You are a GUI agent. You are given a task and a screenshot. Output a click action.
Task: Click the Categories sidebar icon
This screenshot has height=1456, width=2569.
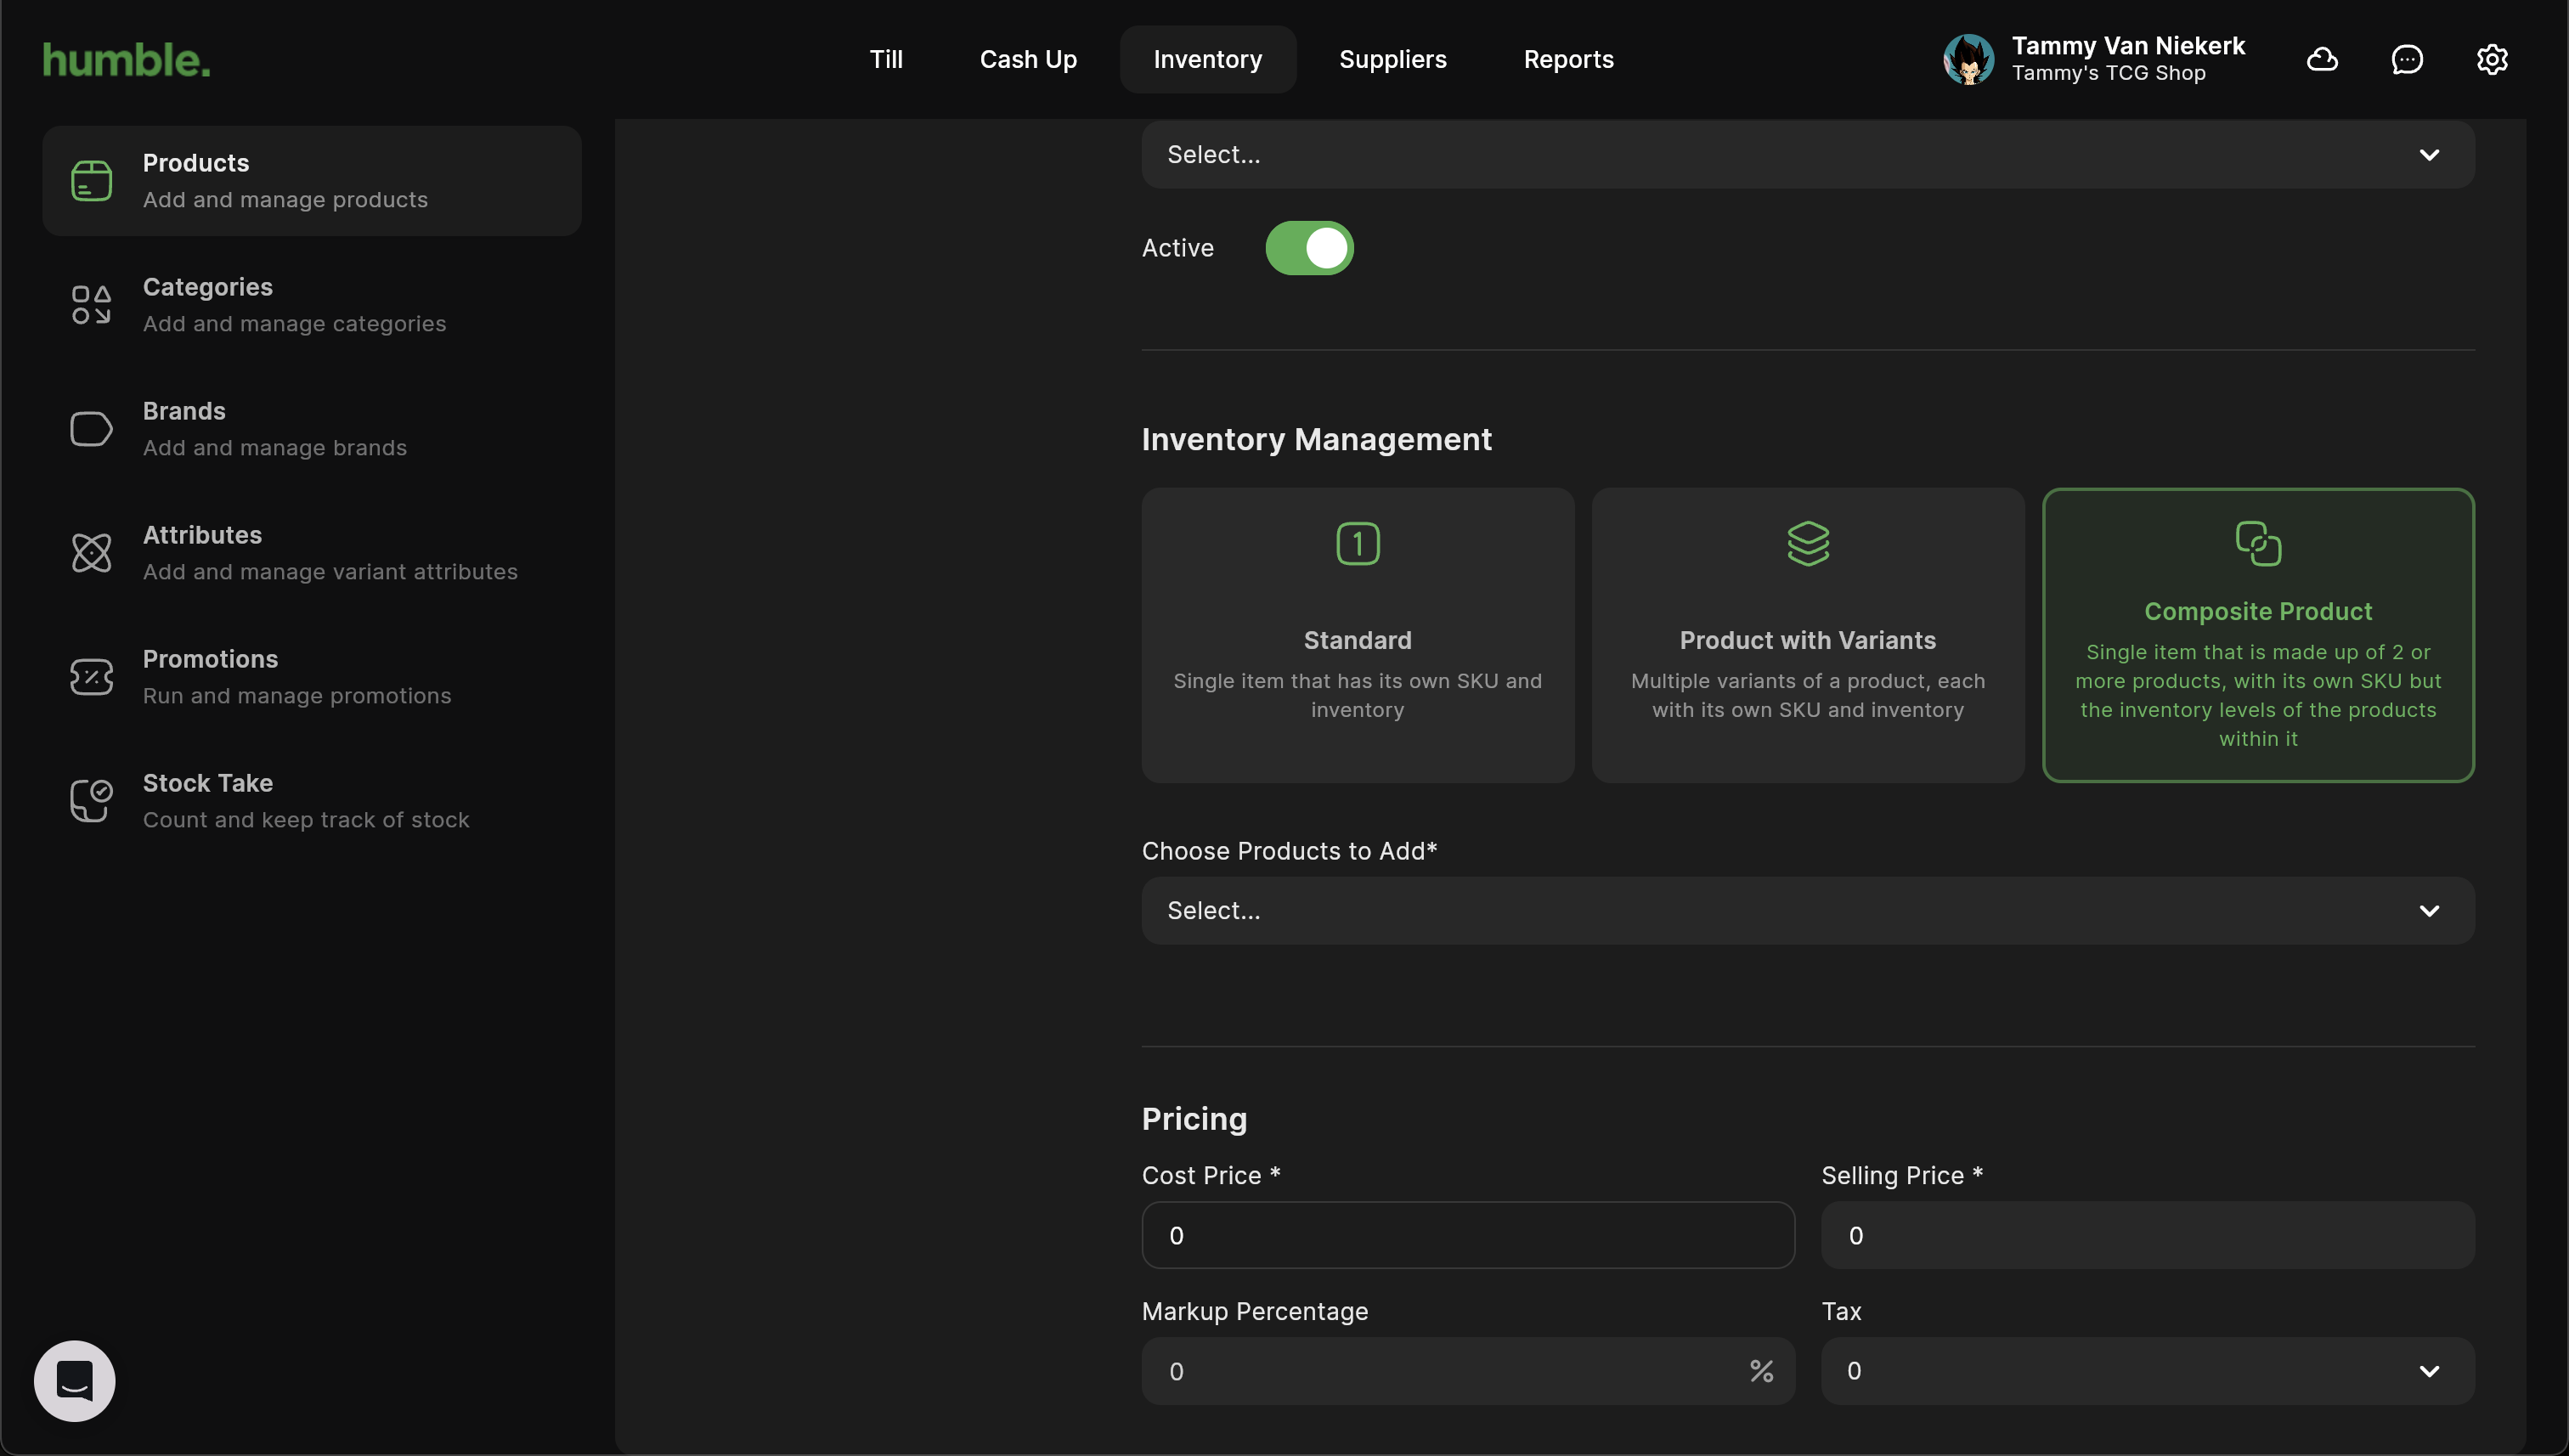point(91,305)
